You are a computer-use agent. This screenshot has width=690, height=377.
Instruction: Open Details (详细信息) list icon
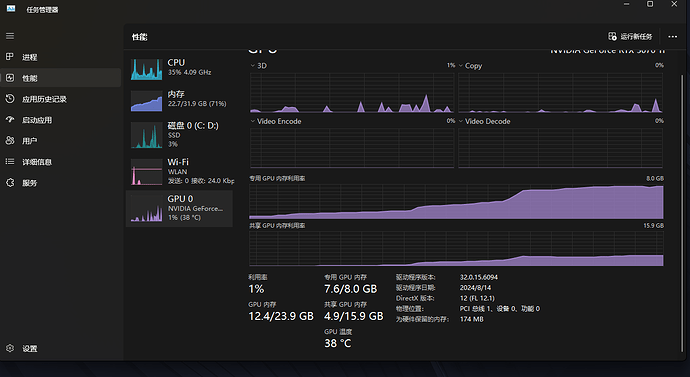point(10,161)
